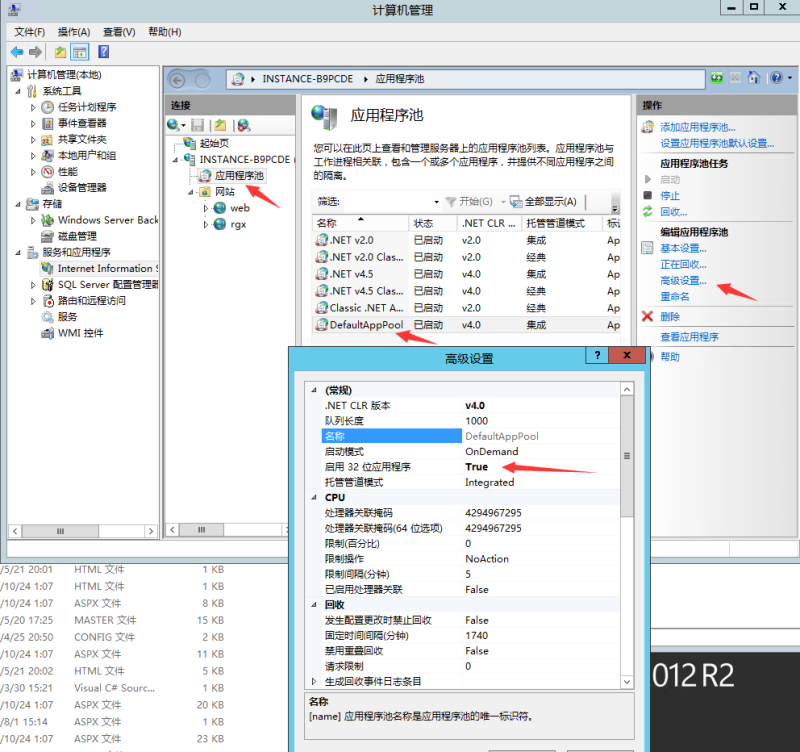800x752 pixels.
Task: Expand the 任务计划程序 tree node
Action: click(x=33, y=107)
